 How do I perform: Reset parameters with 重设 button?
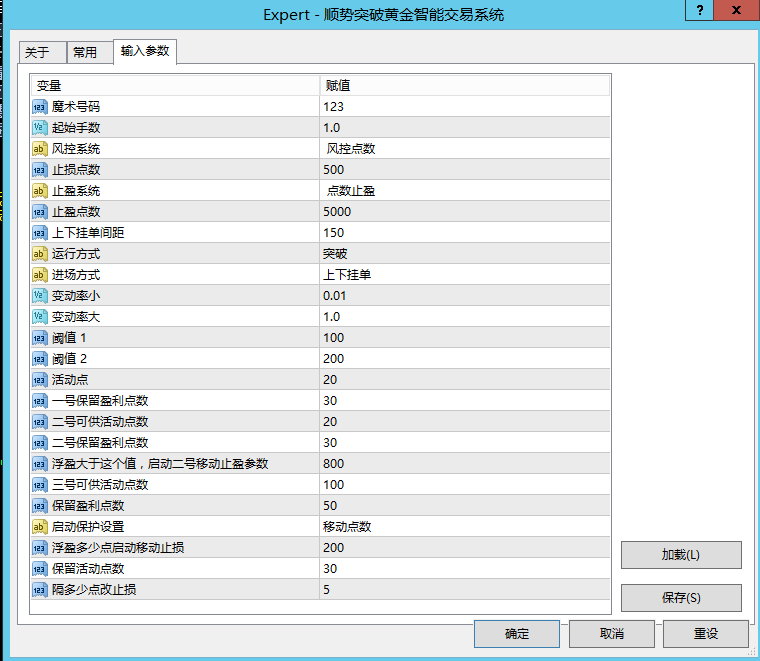pyautogui.click(x=706, y=634)
